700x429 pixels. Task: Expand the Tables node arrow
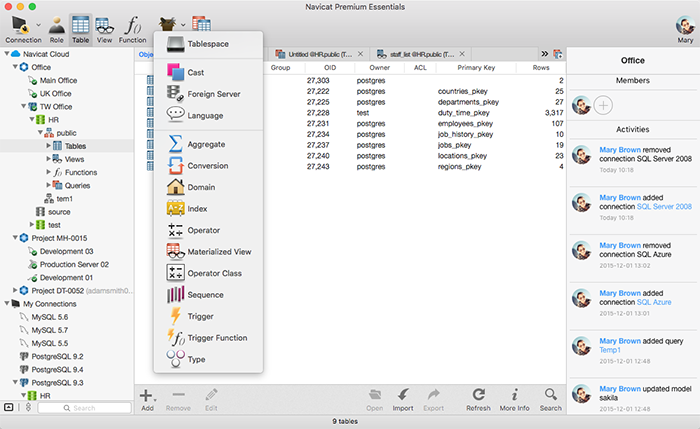point(48,146)
